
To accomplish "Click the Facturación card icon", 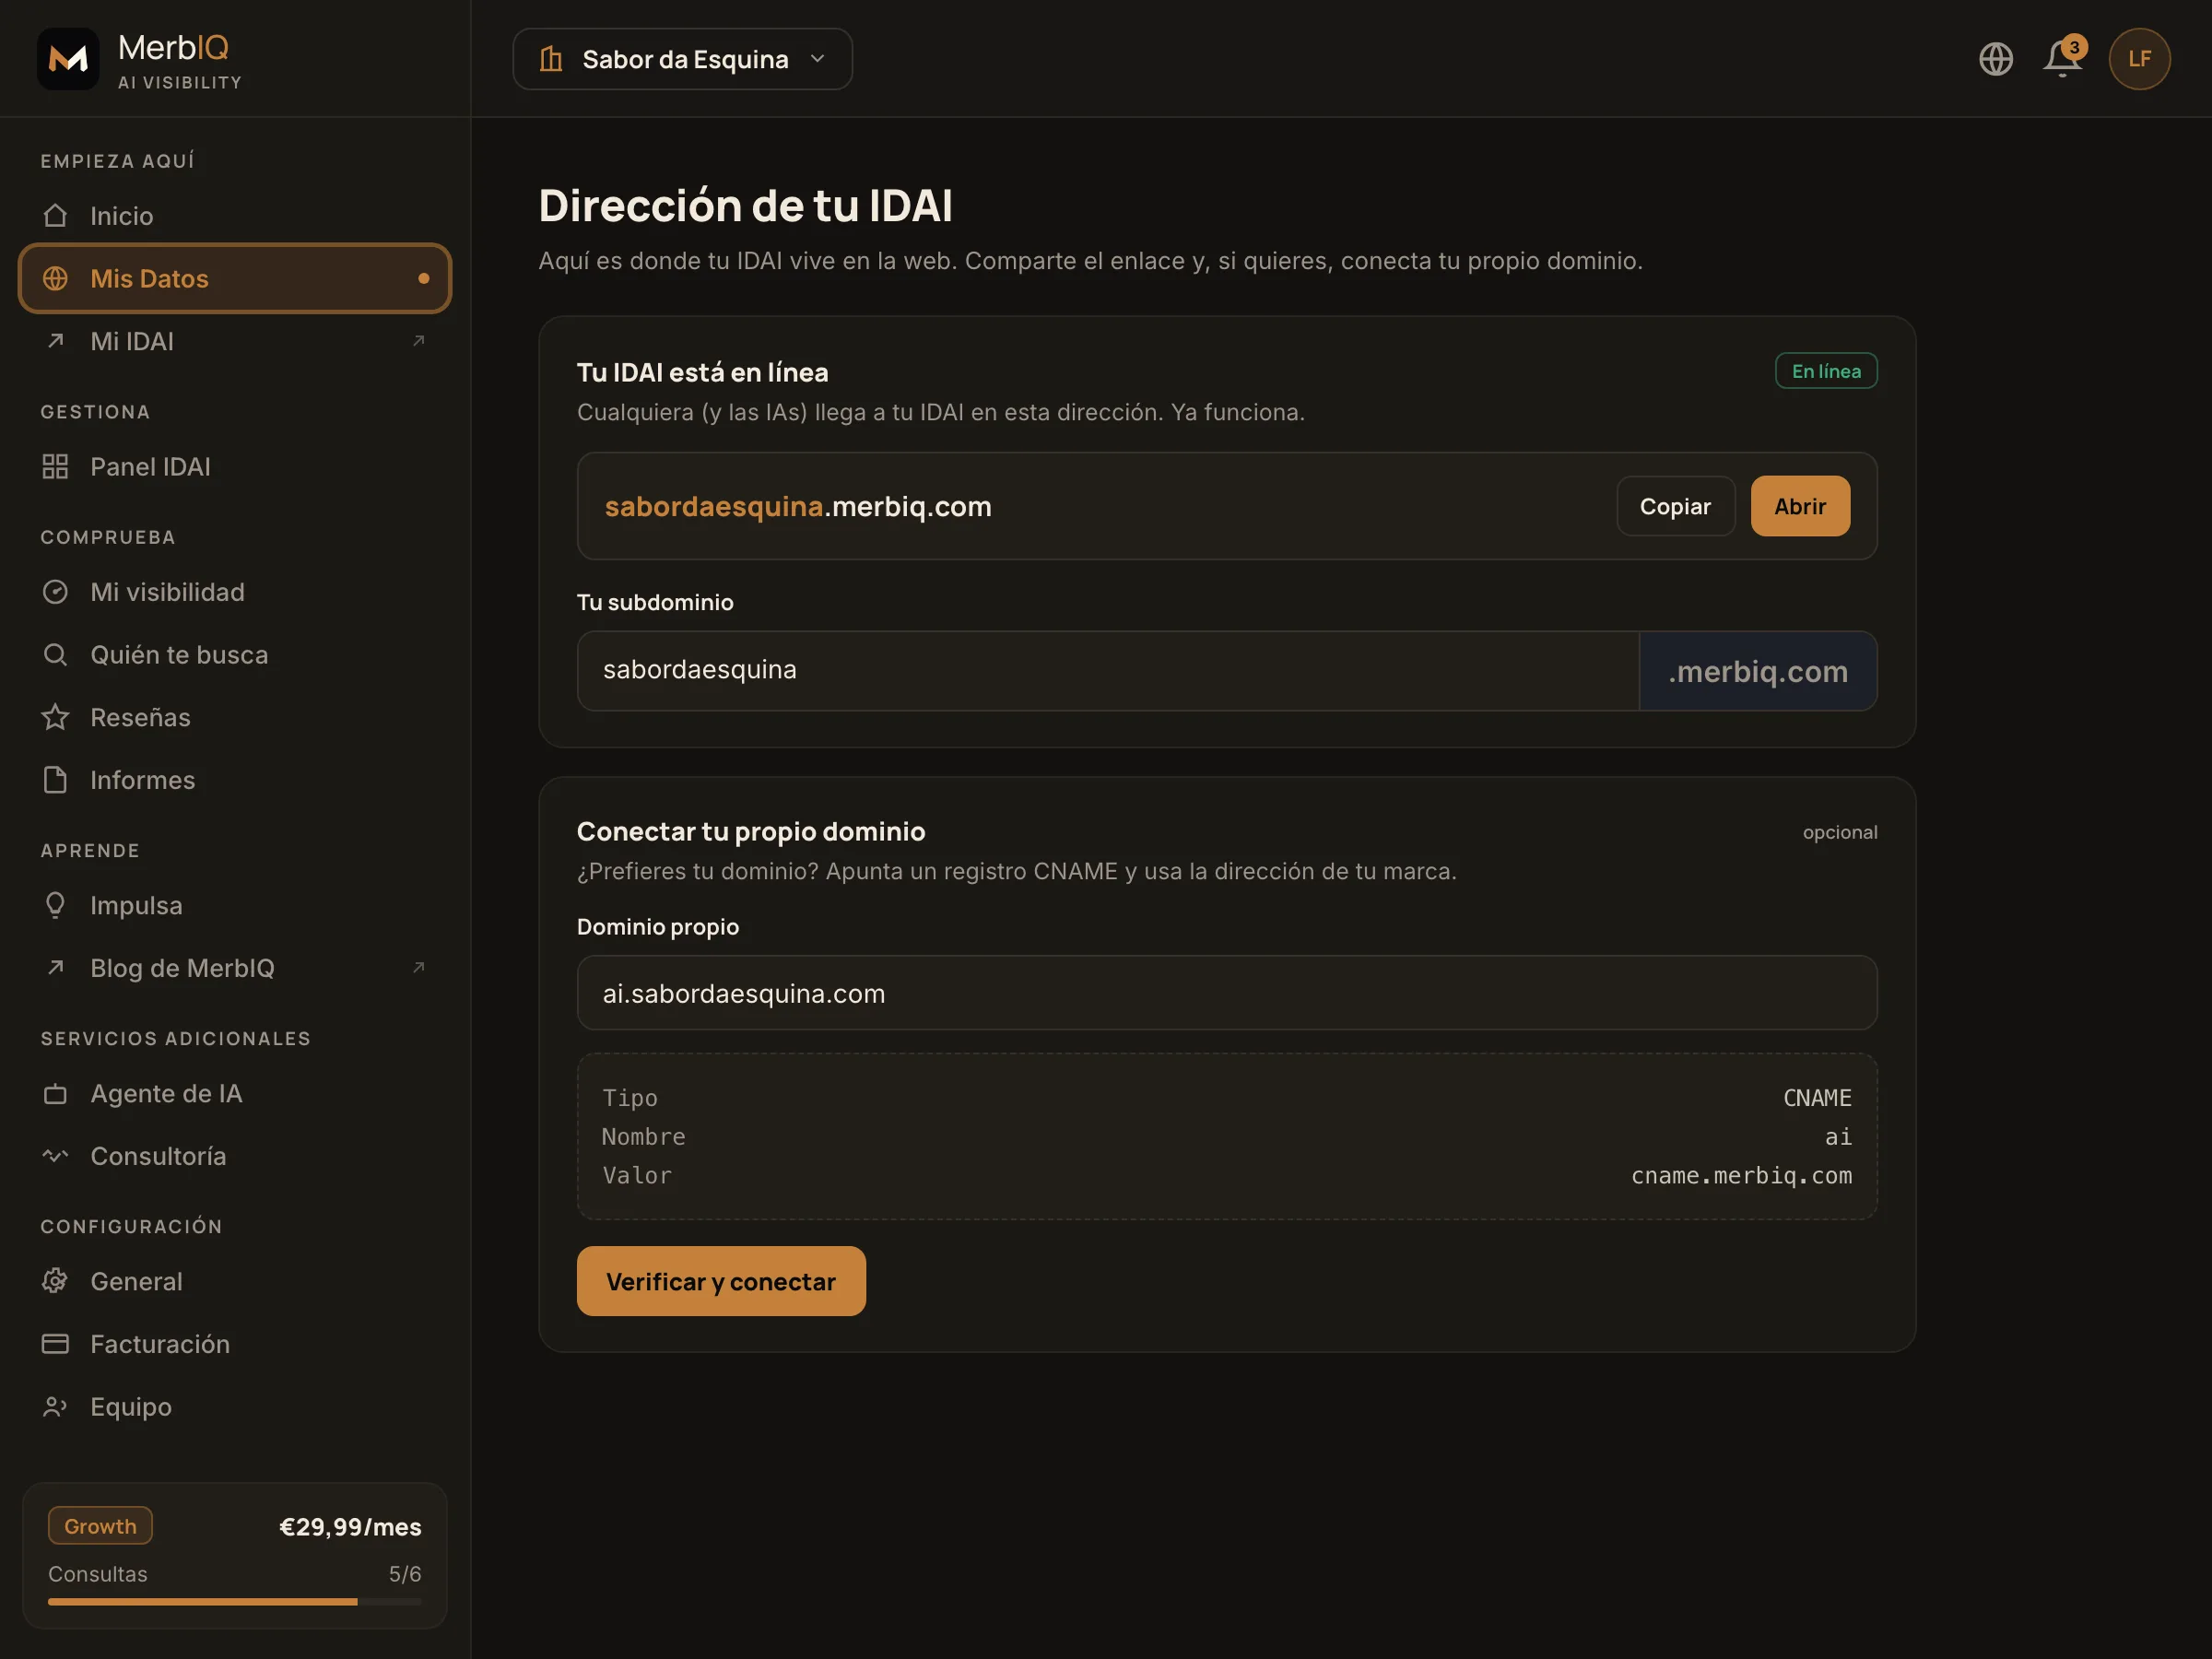I will 55,1344.
